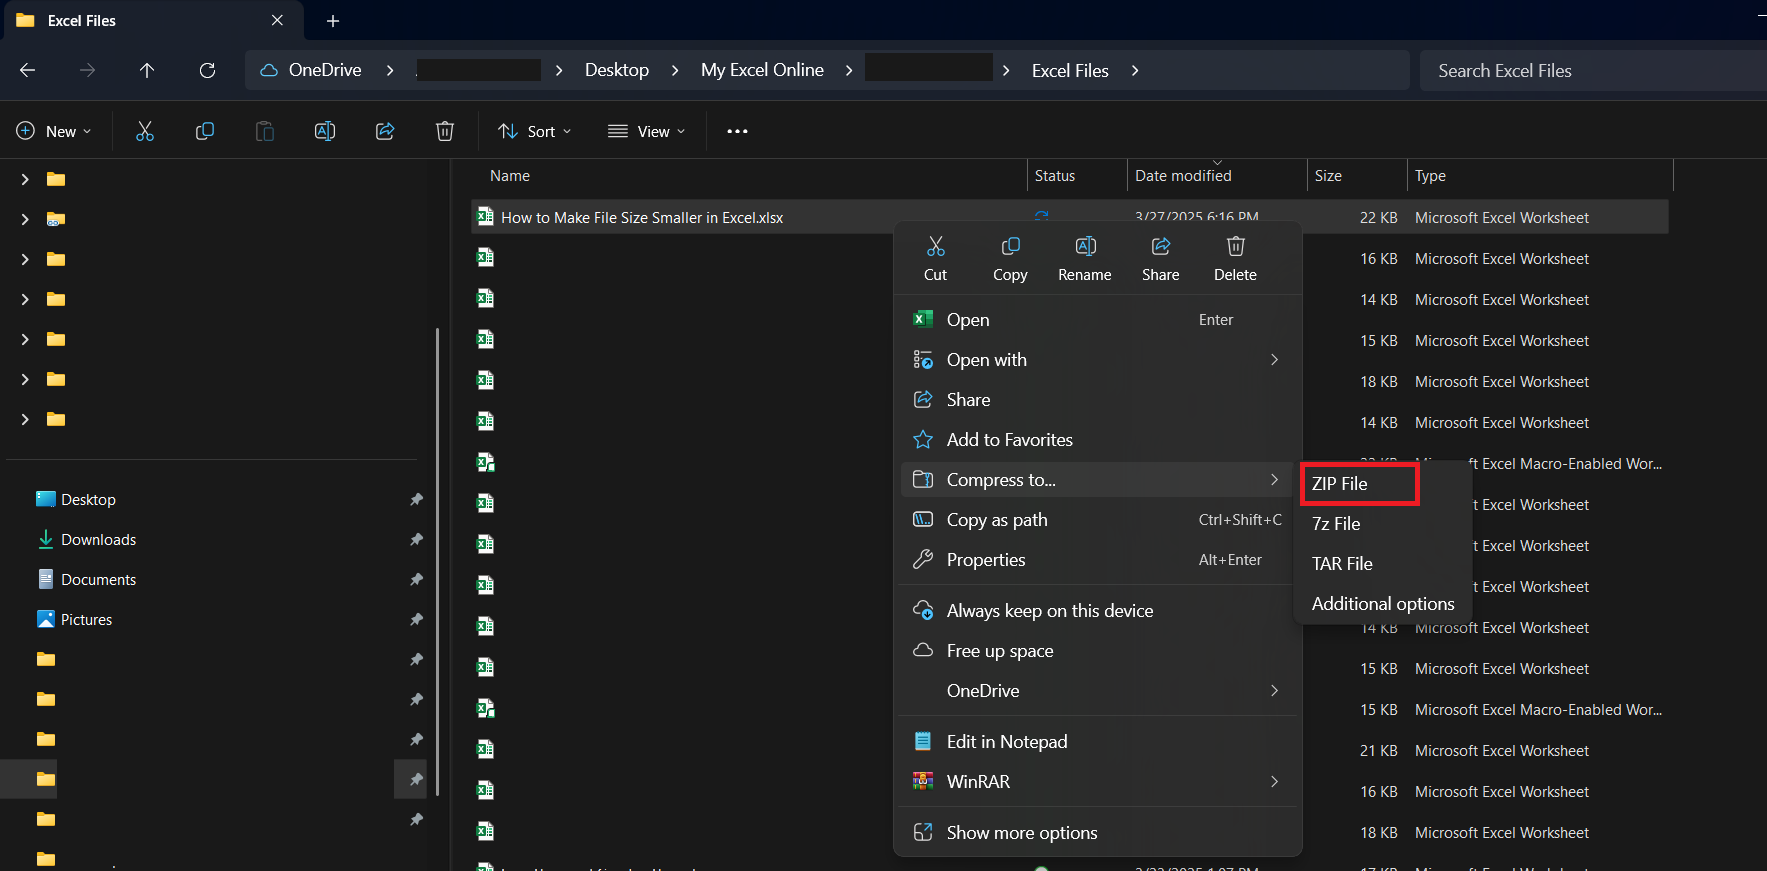Click the Delete trash icon in the toolbar
Screen dimensions: 1767x871
tap(445, 131)
